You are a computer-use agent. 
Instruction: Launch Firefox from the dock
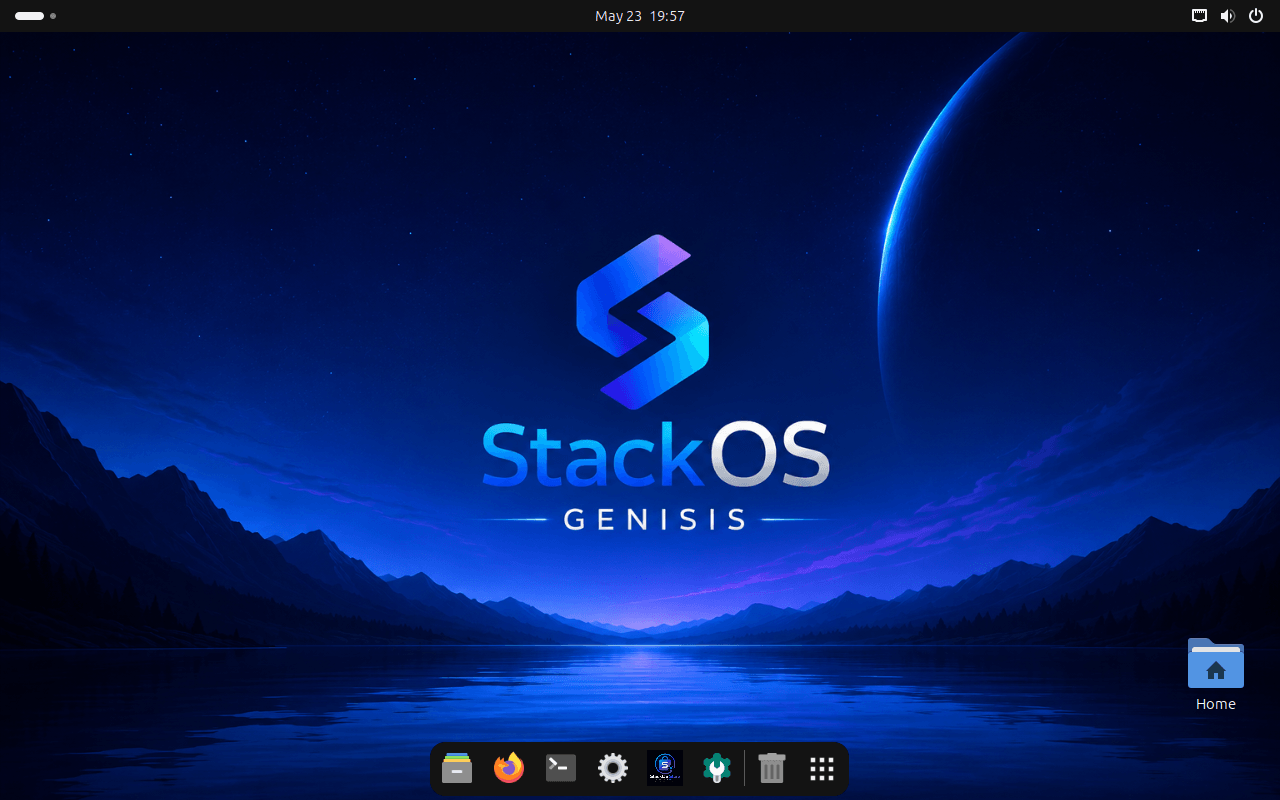tap(509, 768)
